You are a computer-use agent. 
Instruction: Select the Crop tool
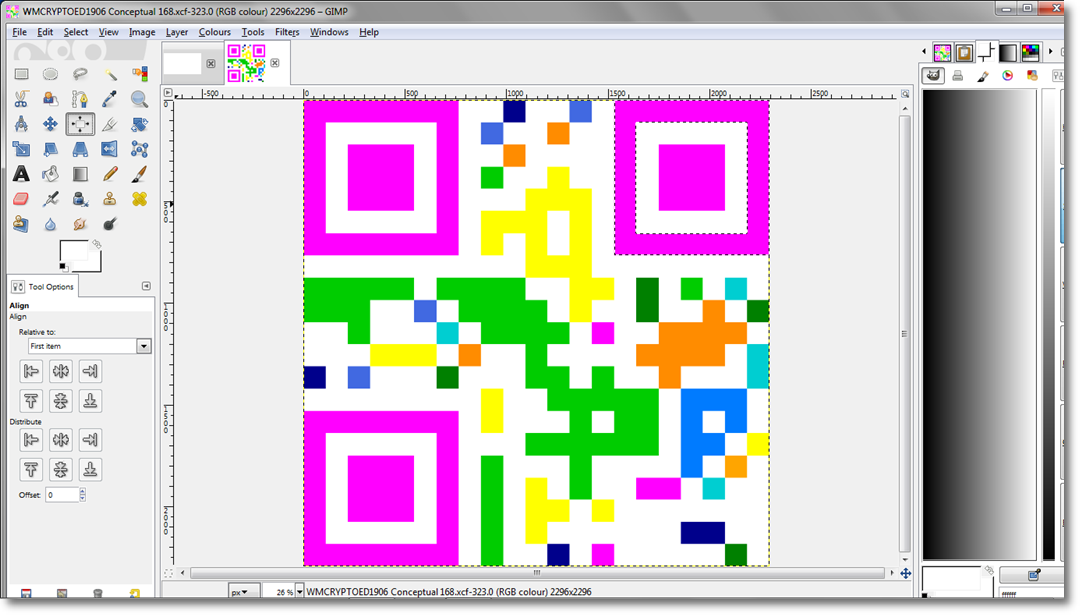[x=110, y=124]
